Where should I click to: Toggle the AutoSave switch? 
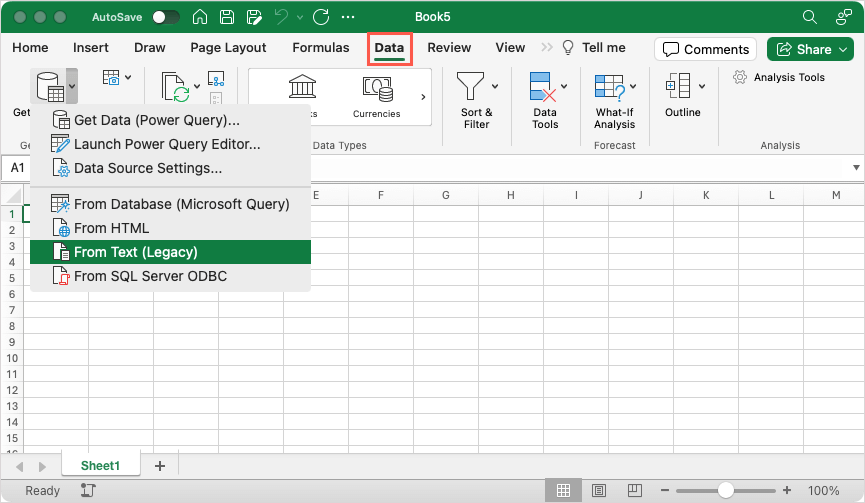pyautogui.click(x=165, y=17)
